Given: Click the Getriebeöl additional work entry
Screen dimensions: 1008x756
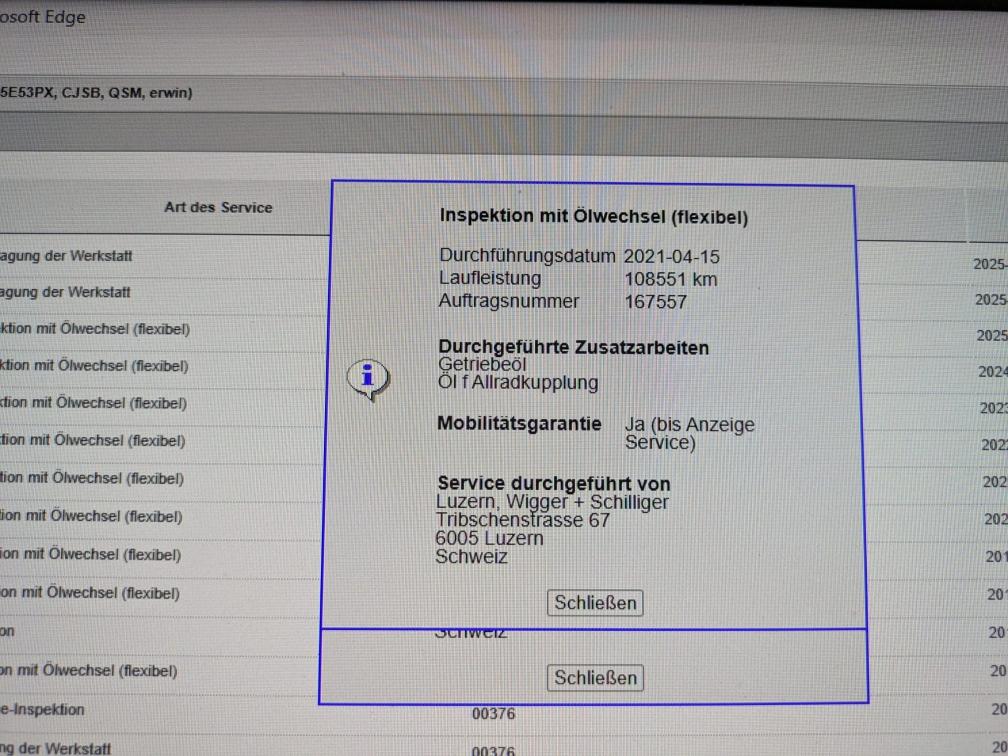Looking at the screenshot, I should pyautogui.click(x=482, y=365).
